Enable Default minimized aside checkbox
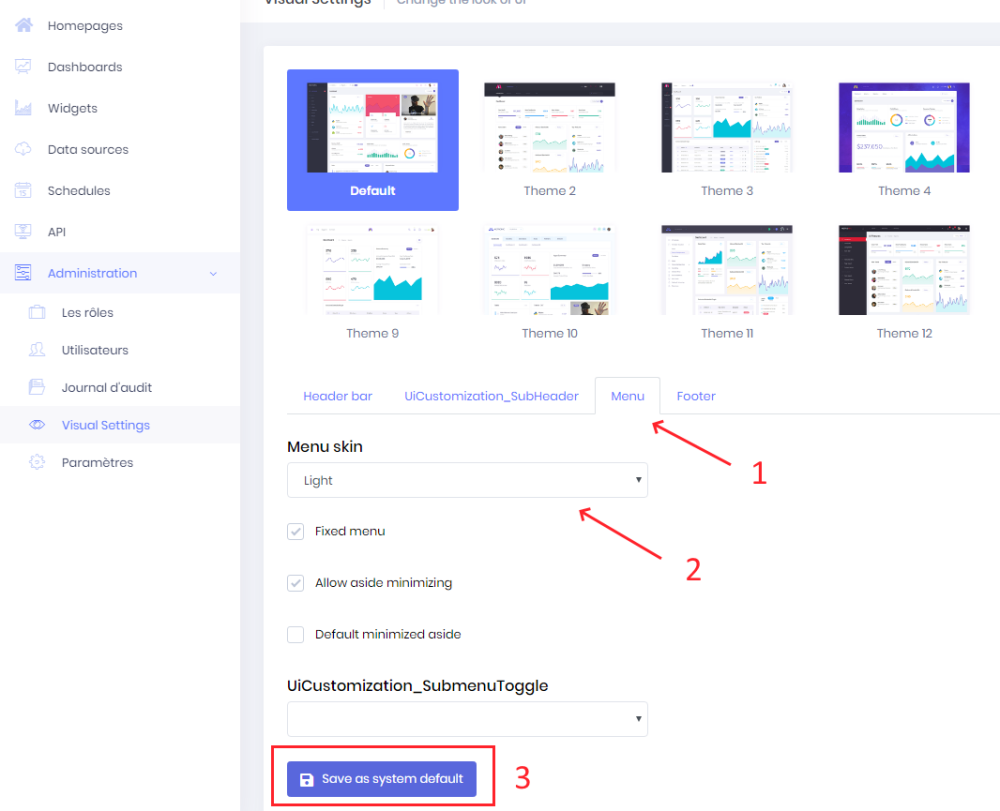Screen dimensions: 1000x811 point(295,634)
